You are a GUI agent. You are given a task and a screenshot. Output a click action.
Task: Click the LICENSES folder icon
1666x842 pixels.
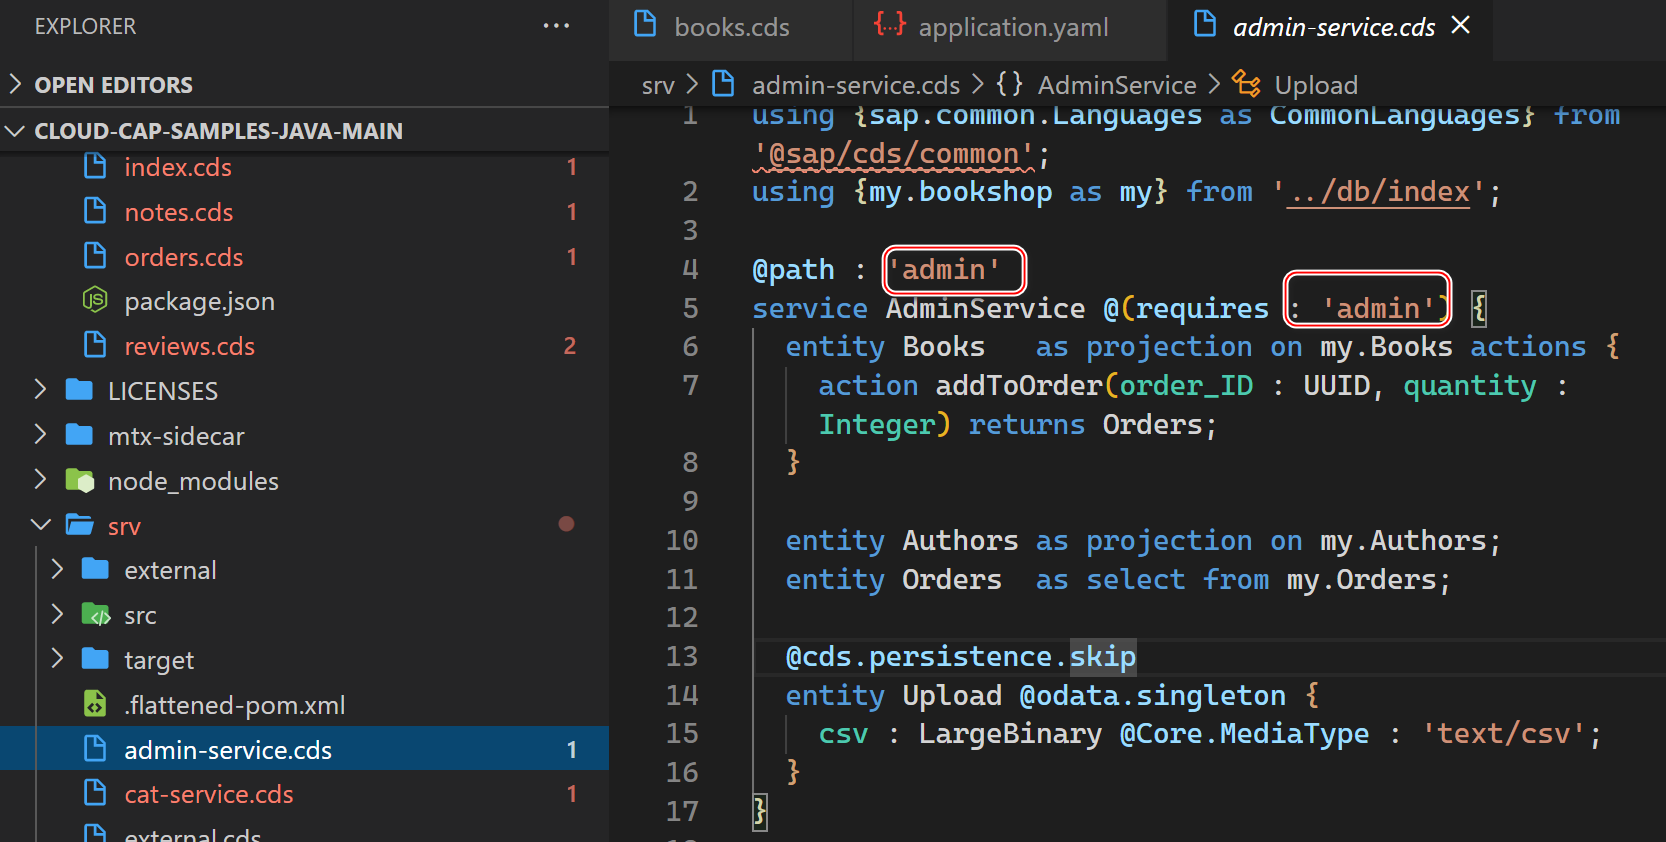click(79, 390)
